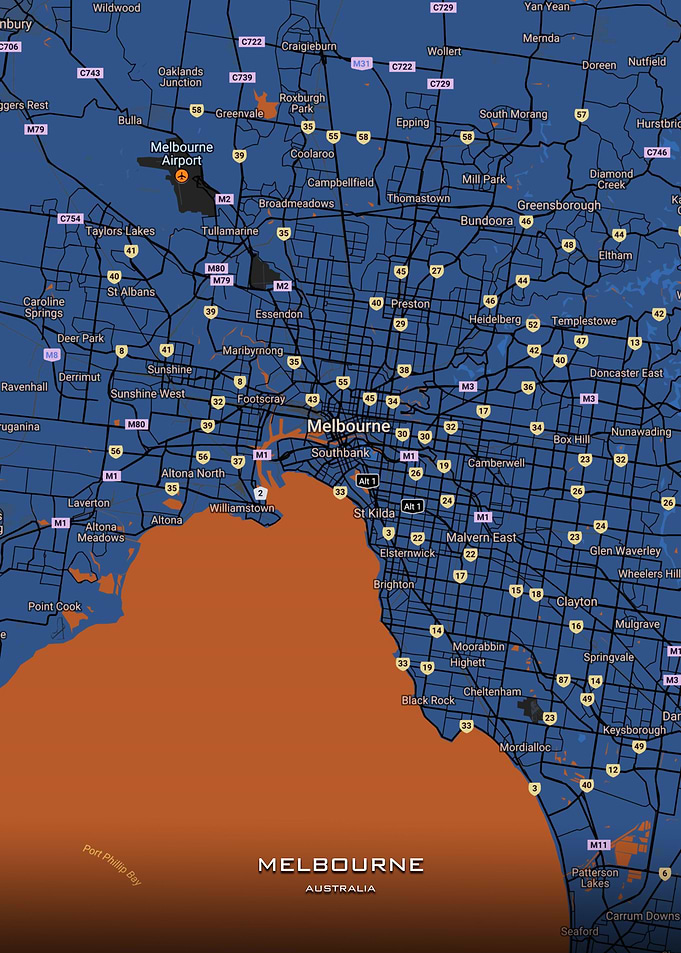Click the AUSTRALIA subtitle text
The height and width of the screenshot is (953, 681).
340,889
